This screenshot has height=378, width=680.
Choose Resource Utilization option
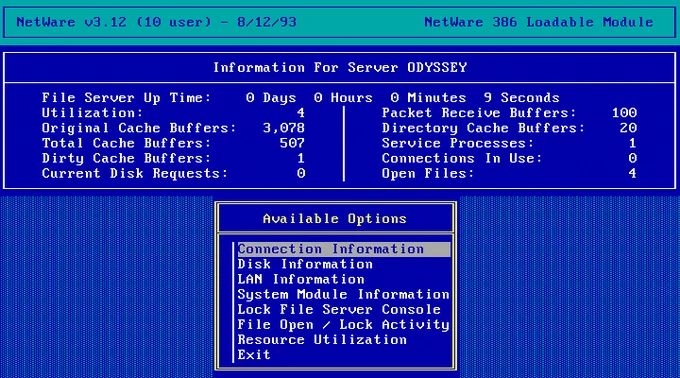click(322, 340)
